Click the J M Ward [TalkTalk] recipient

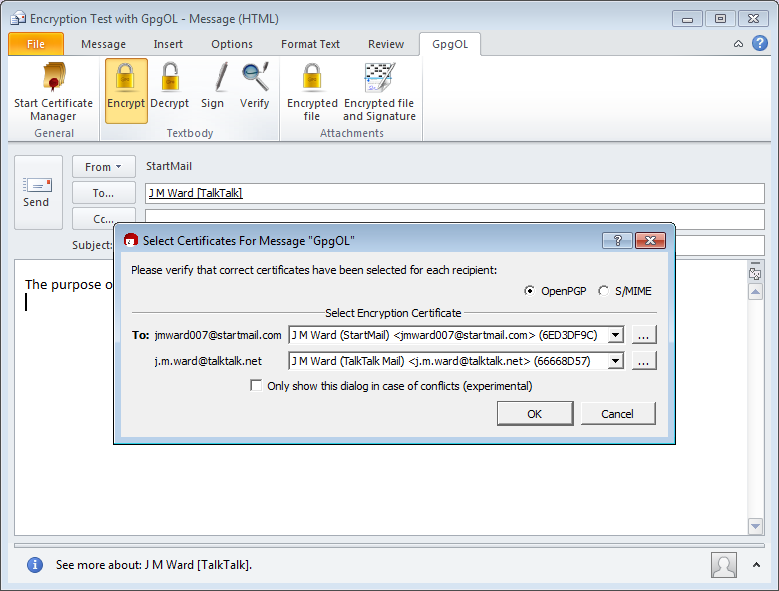(195, 193)
